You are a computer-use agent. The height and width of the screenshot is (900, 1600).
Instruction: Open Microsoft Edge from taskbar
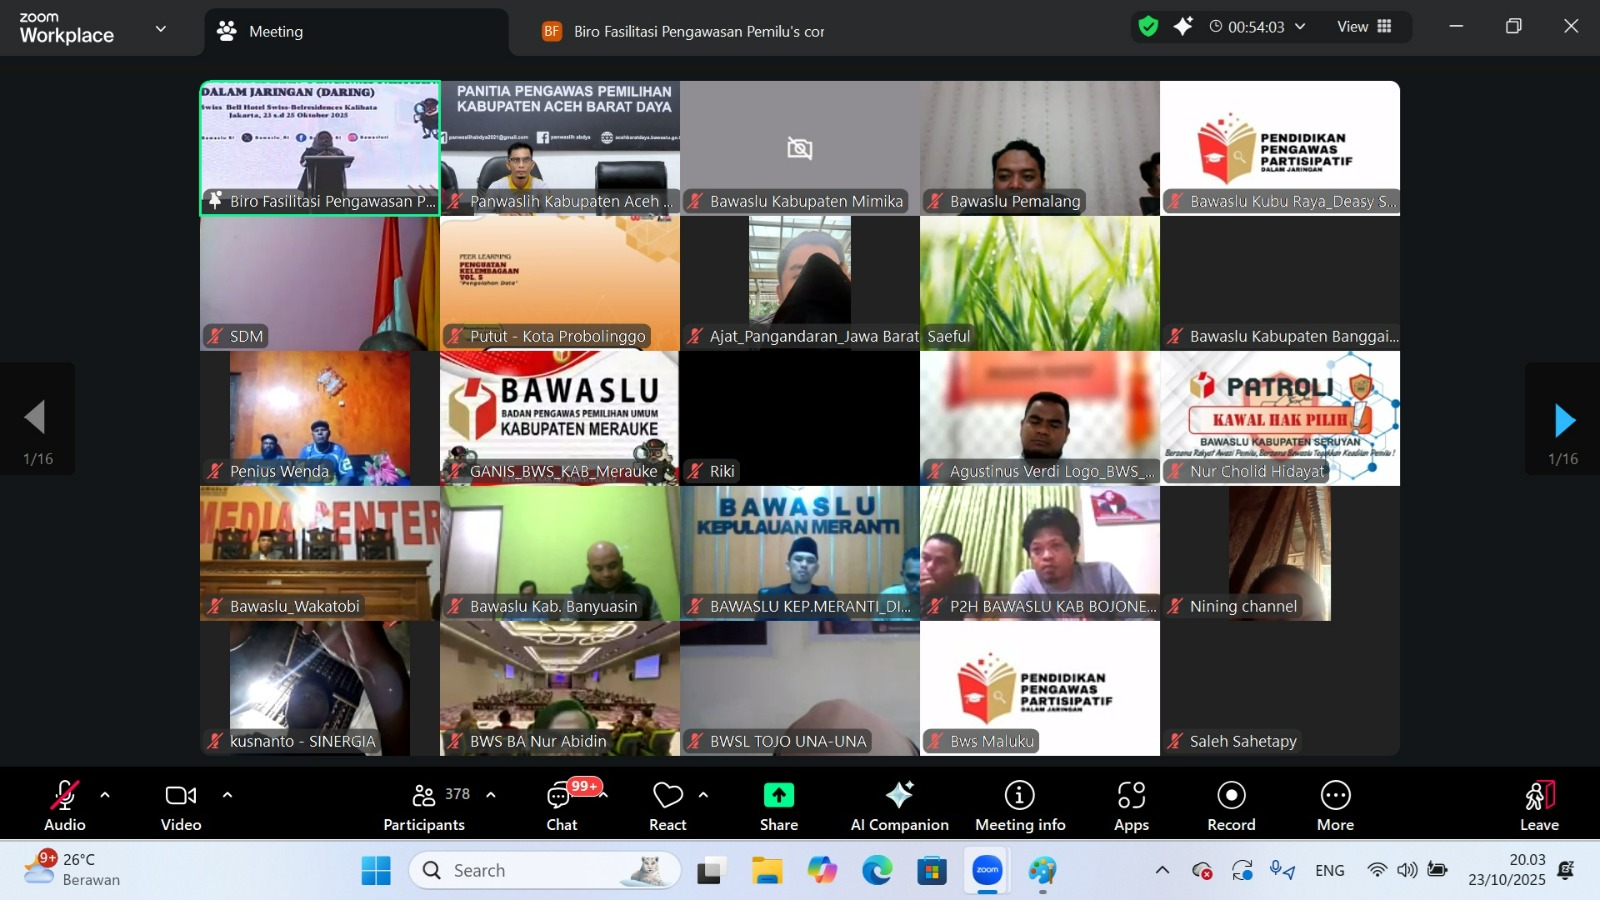coord(877,871)
